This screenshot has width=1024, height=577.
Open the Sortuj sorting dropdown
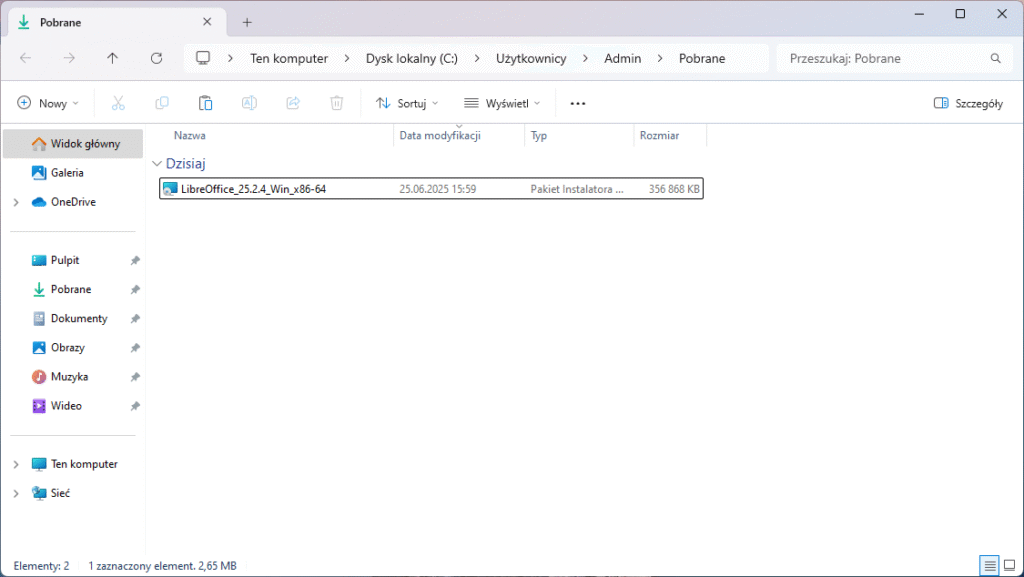pyautogui.click(x=407, y=103)
